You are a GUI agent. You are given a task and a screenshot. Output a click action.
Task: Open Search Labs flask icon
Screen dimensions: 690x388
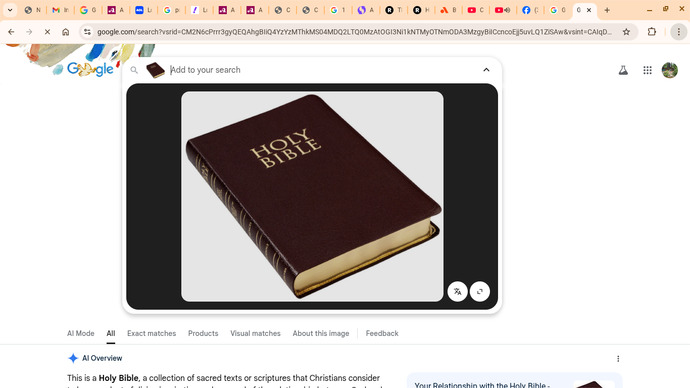[x=623, y=70]
